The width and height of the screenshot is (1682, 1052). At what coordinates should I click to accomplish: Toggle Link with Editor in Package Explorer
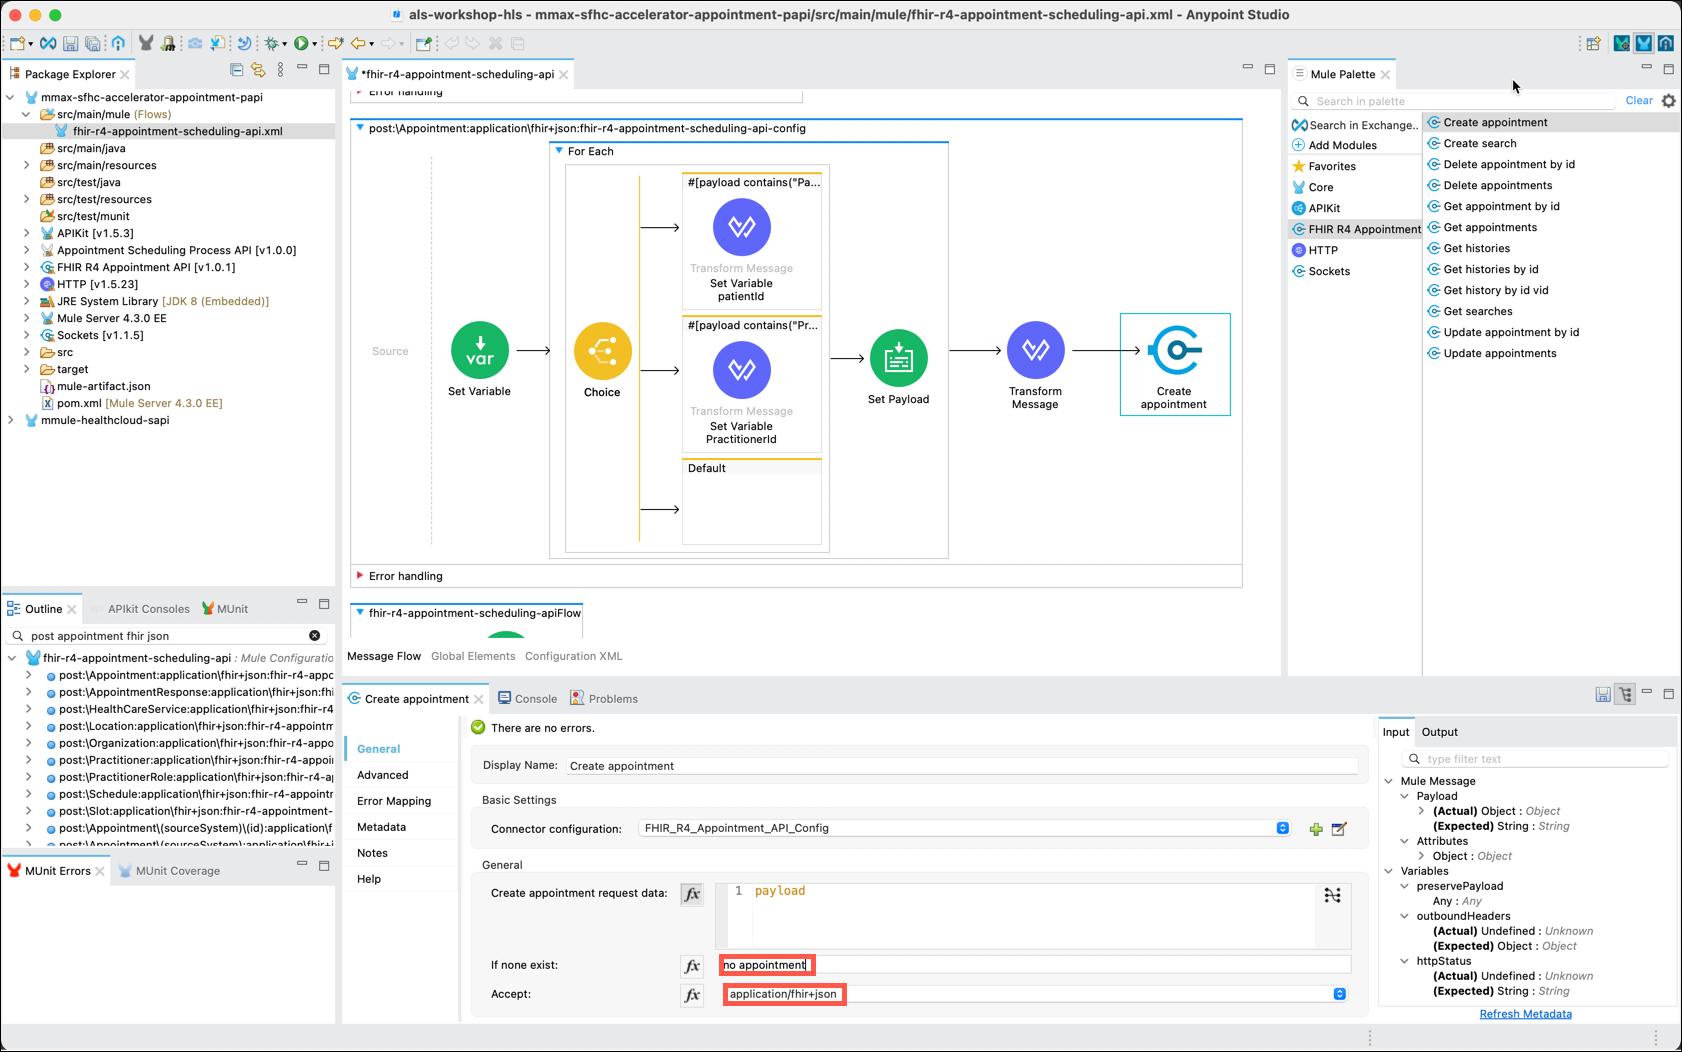pos(258,70)
